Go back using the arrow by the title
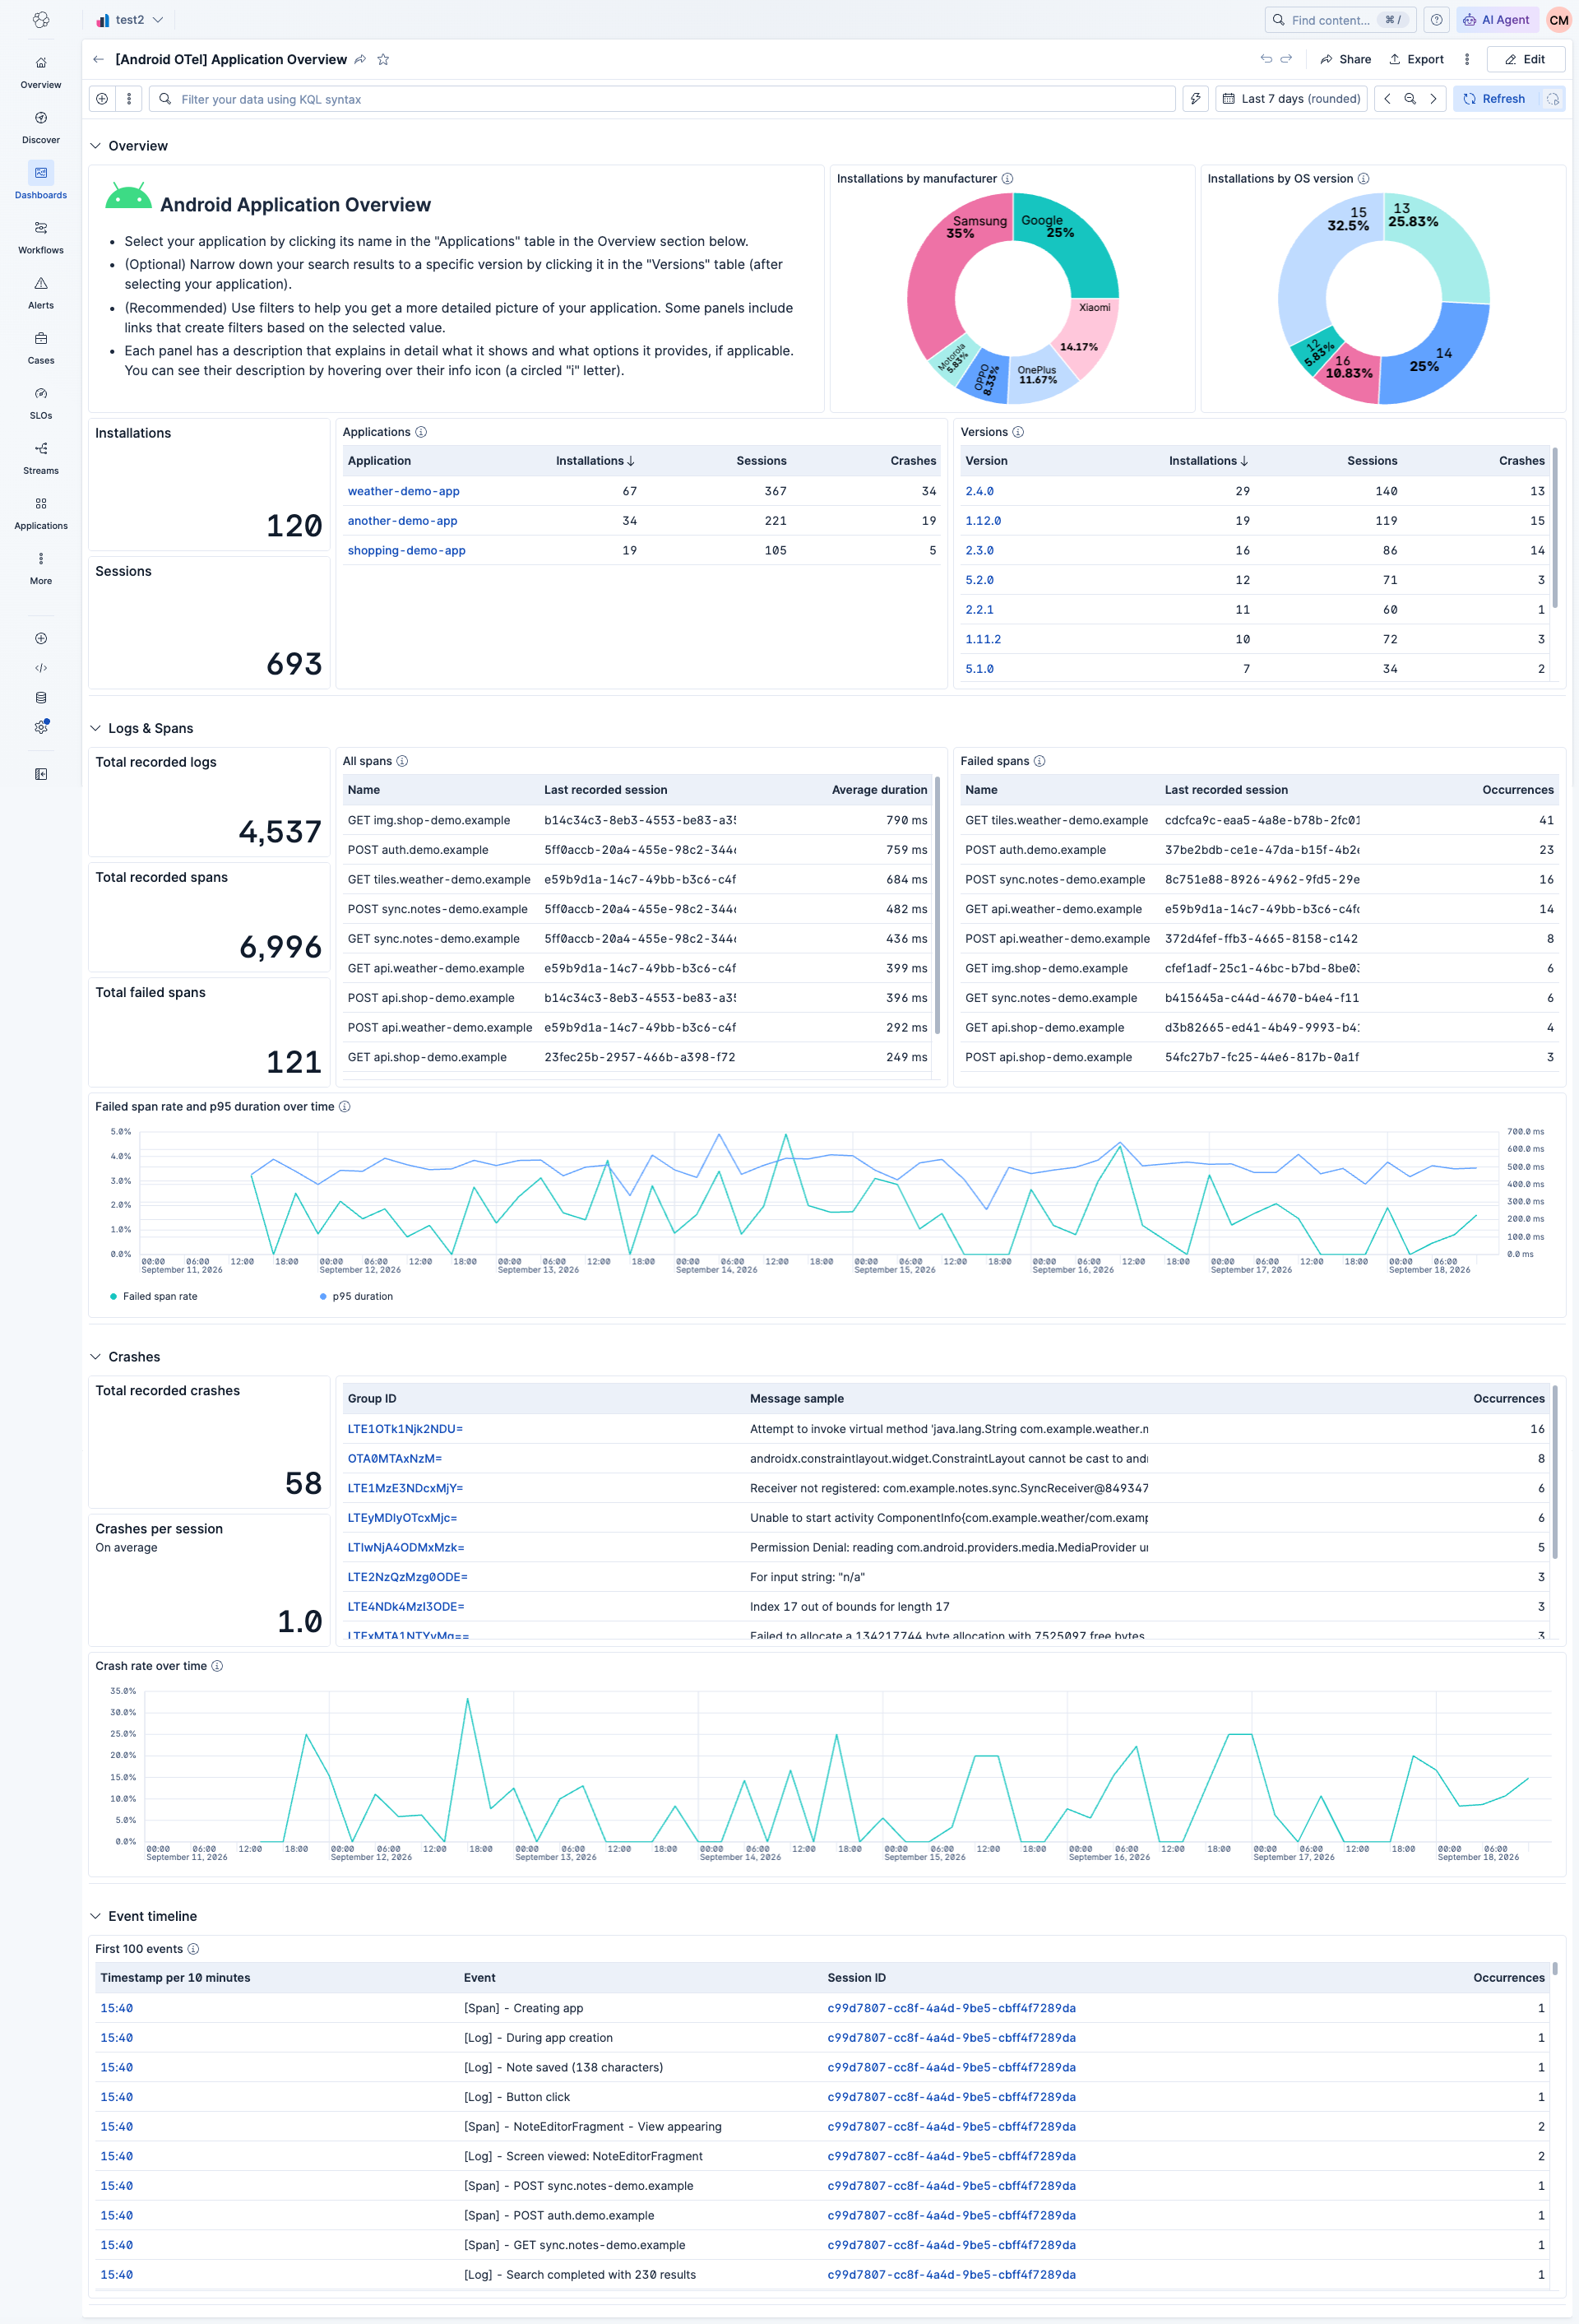1579x2324 pixels. click(98, 60)
